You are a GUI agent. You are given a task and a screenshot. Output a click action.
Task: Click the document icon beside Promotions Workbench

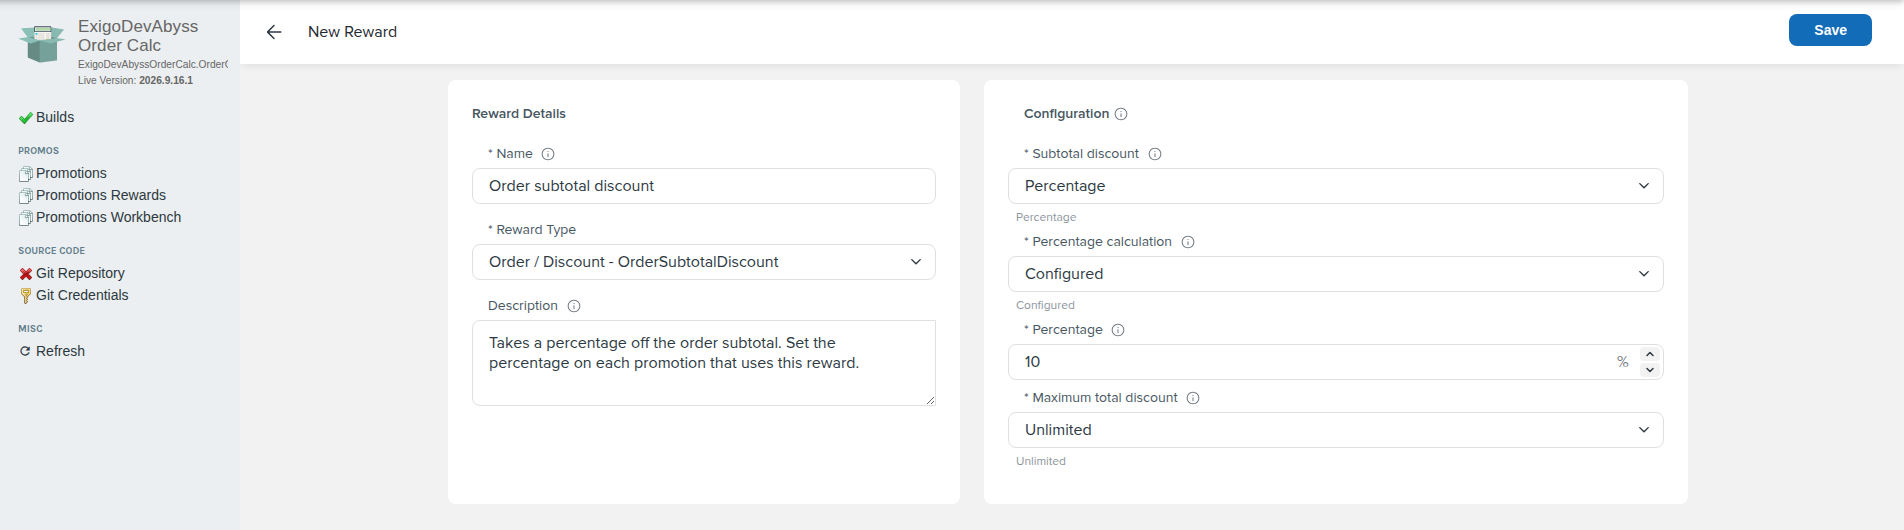[x=25, y=218]
